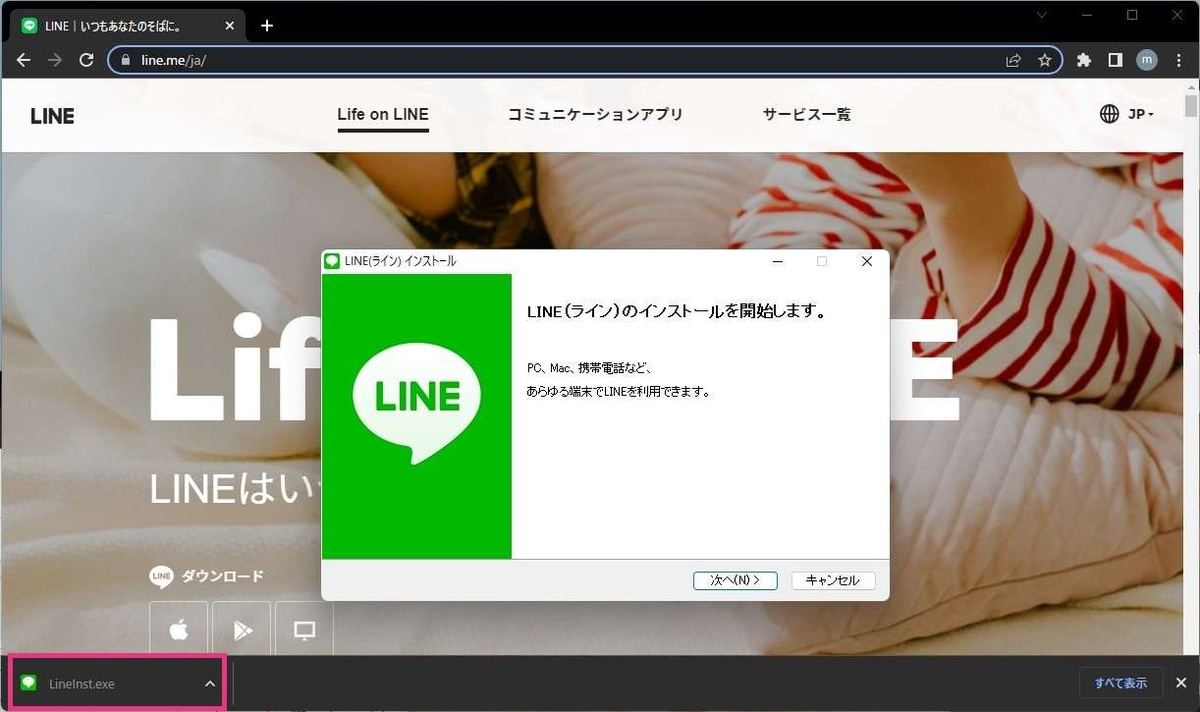Open the tab search chevron in title bar
Viewport: 1200px width, 712px height.
[1042, 15]
